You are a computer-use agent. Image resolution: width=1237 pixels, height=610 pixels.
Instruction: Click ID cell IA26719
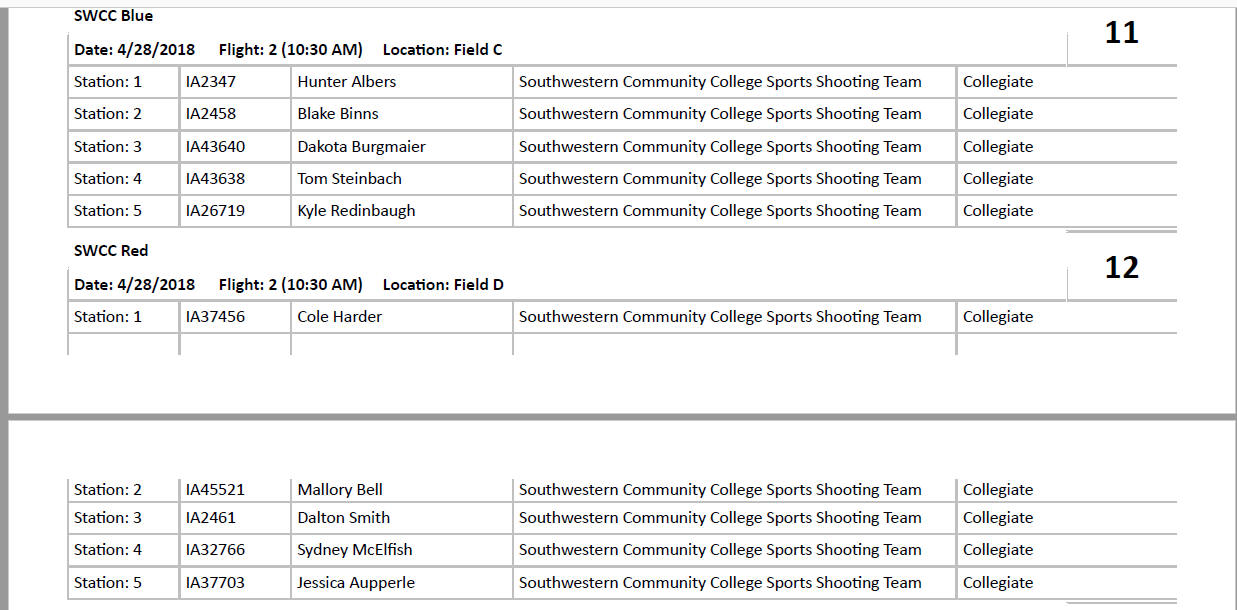pos(215,211)
